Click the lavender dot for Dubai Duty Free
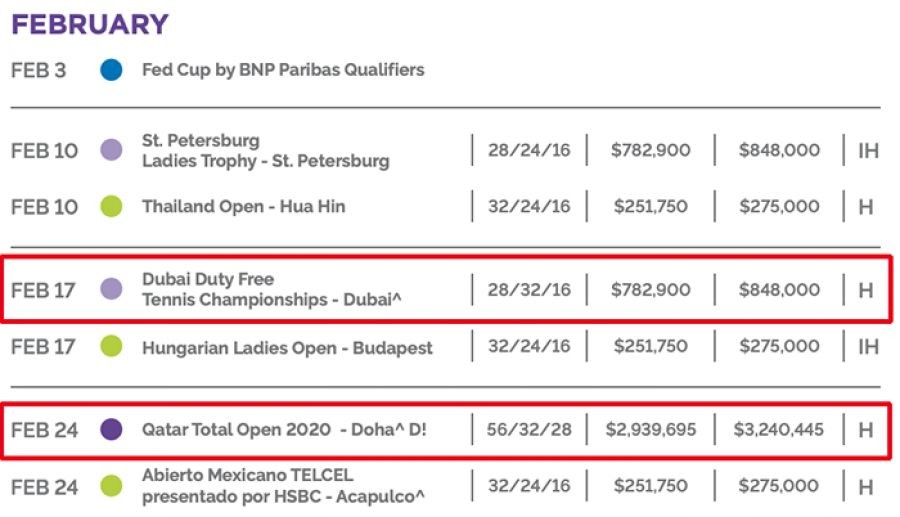 click(x=111, y=289)
